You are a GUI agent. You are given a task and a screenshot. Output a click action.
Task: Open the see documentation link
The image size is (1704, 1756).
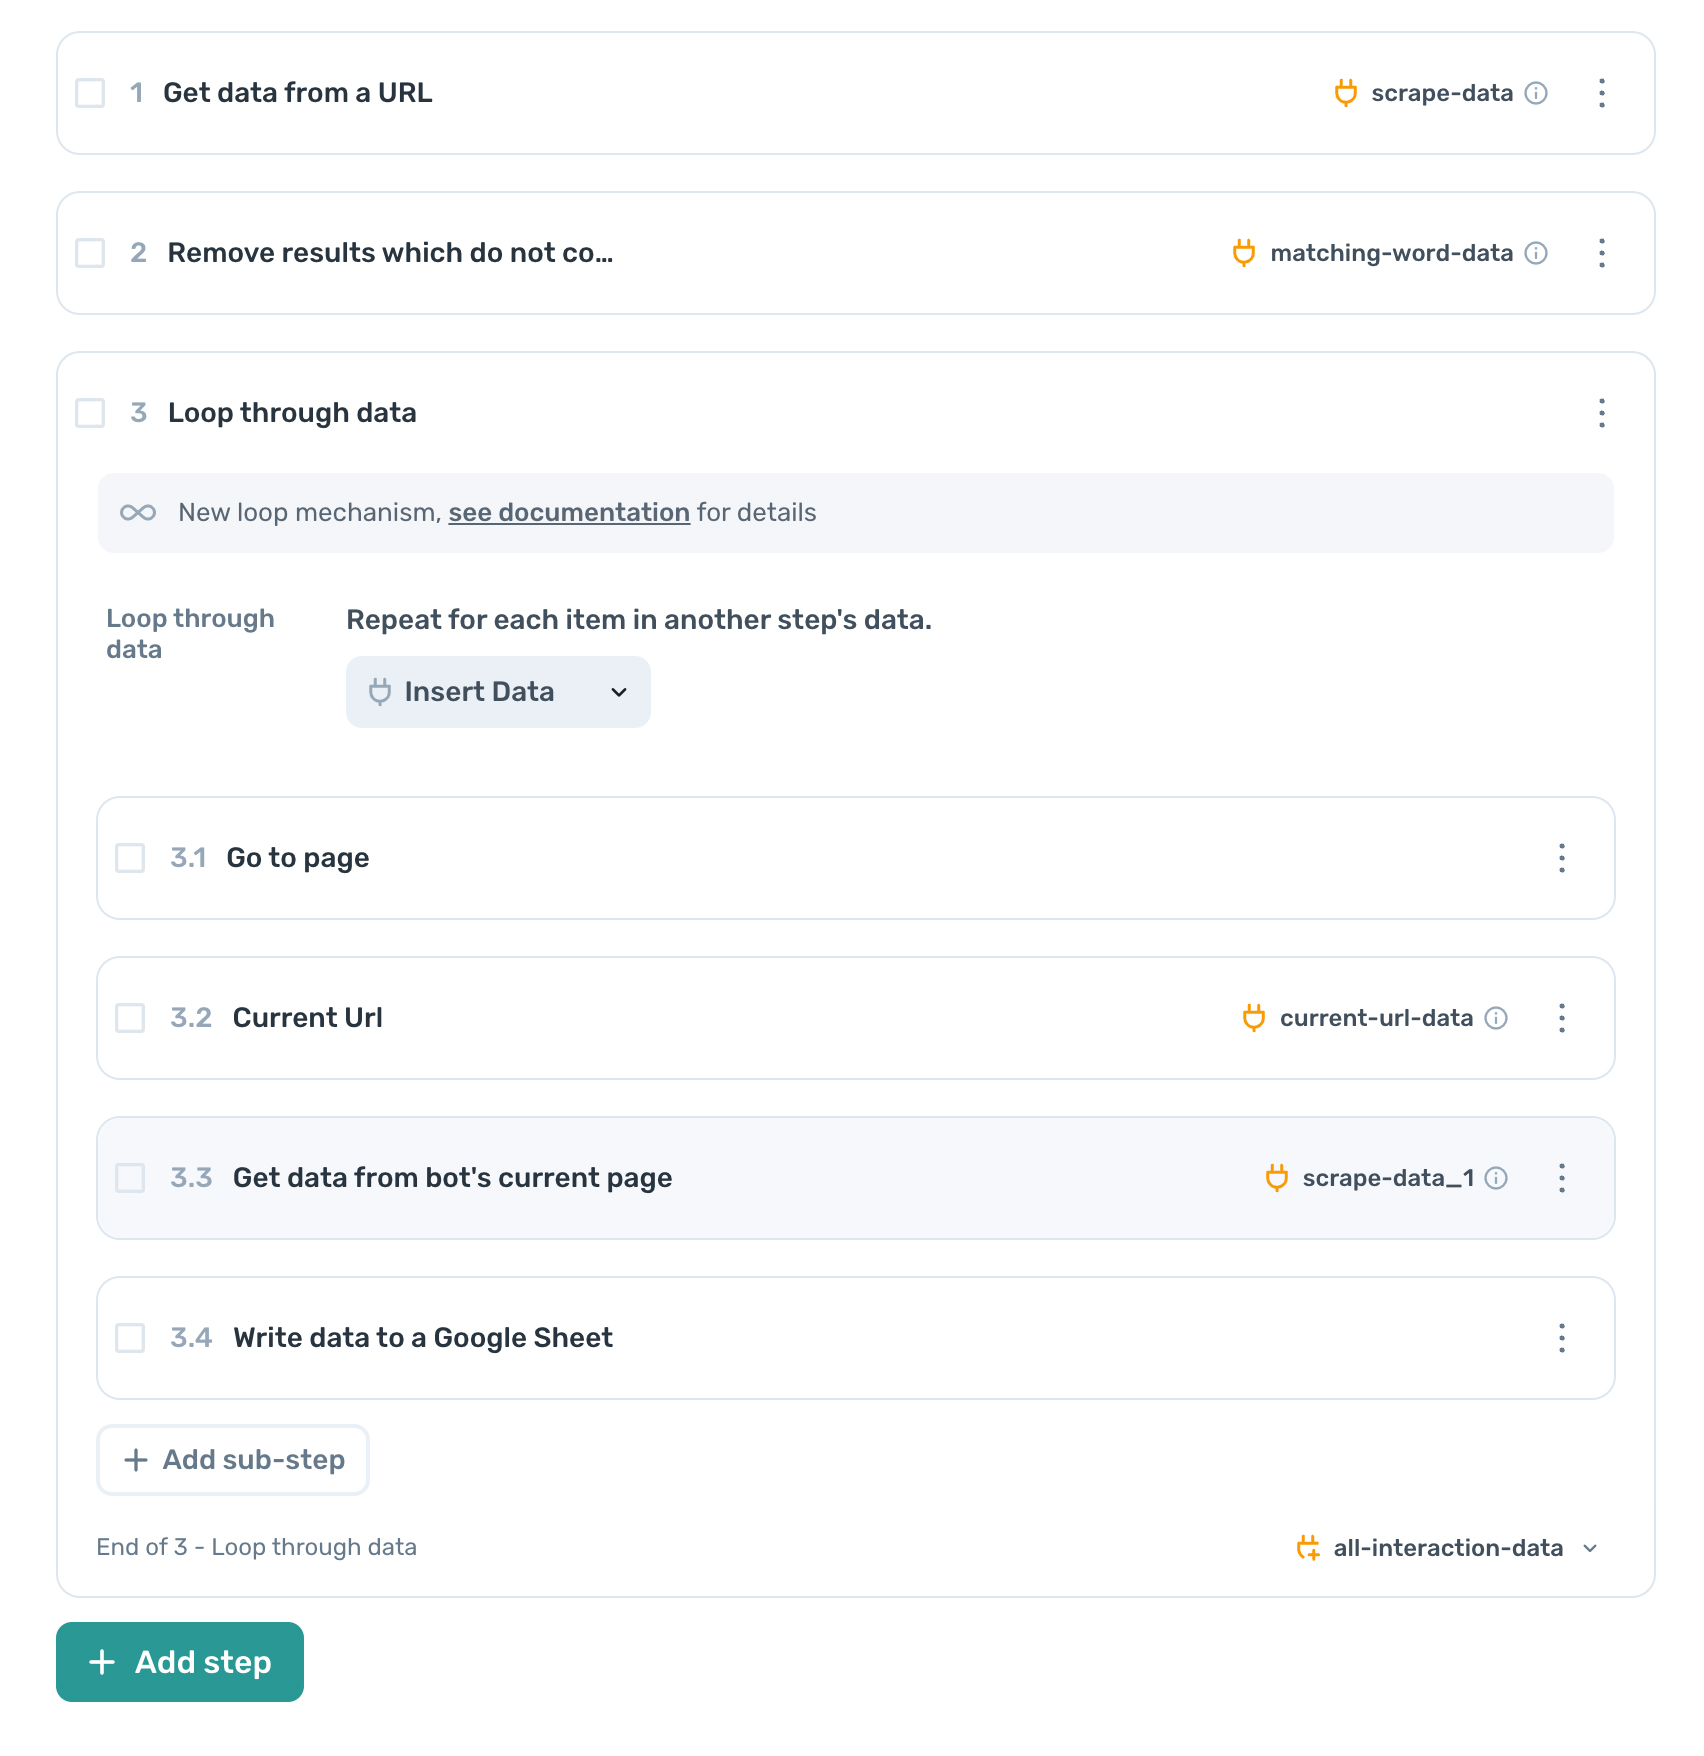point(568,512)
